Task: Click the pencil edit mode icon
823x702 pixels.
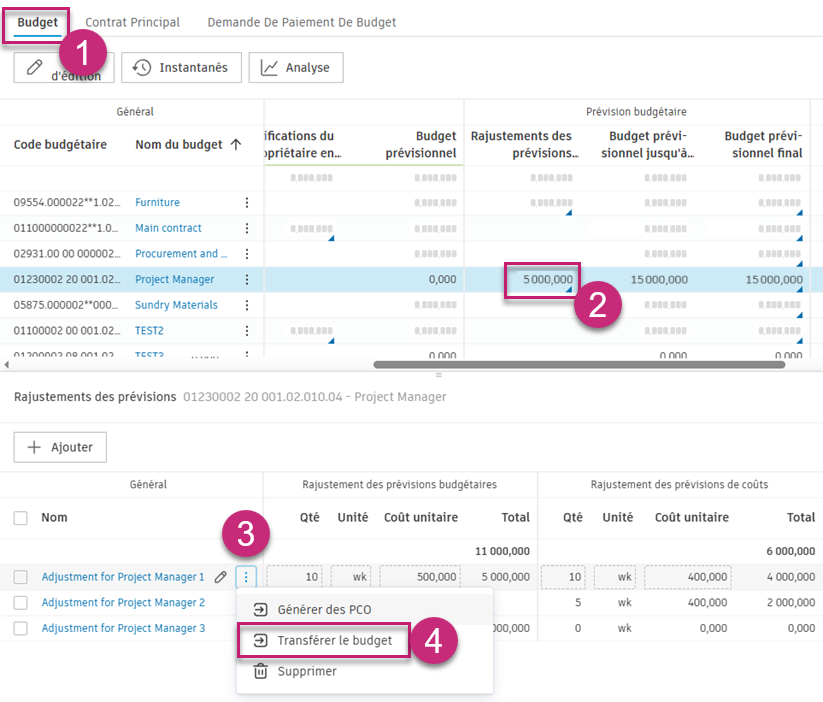Action: tap(35, 67)
